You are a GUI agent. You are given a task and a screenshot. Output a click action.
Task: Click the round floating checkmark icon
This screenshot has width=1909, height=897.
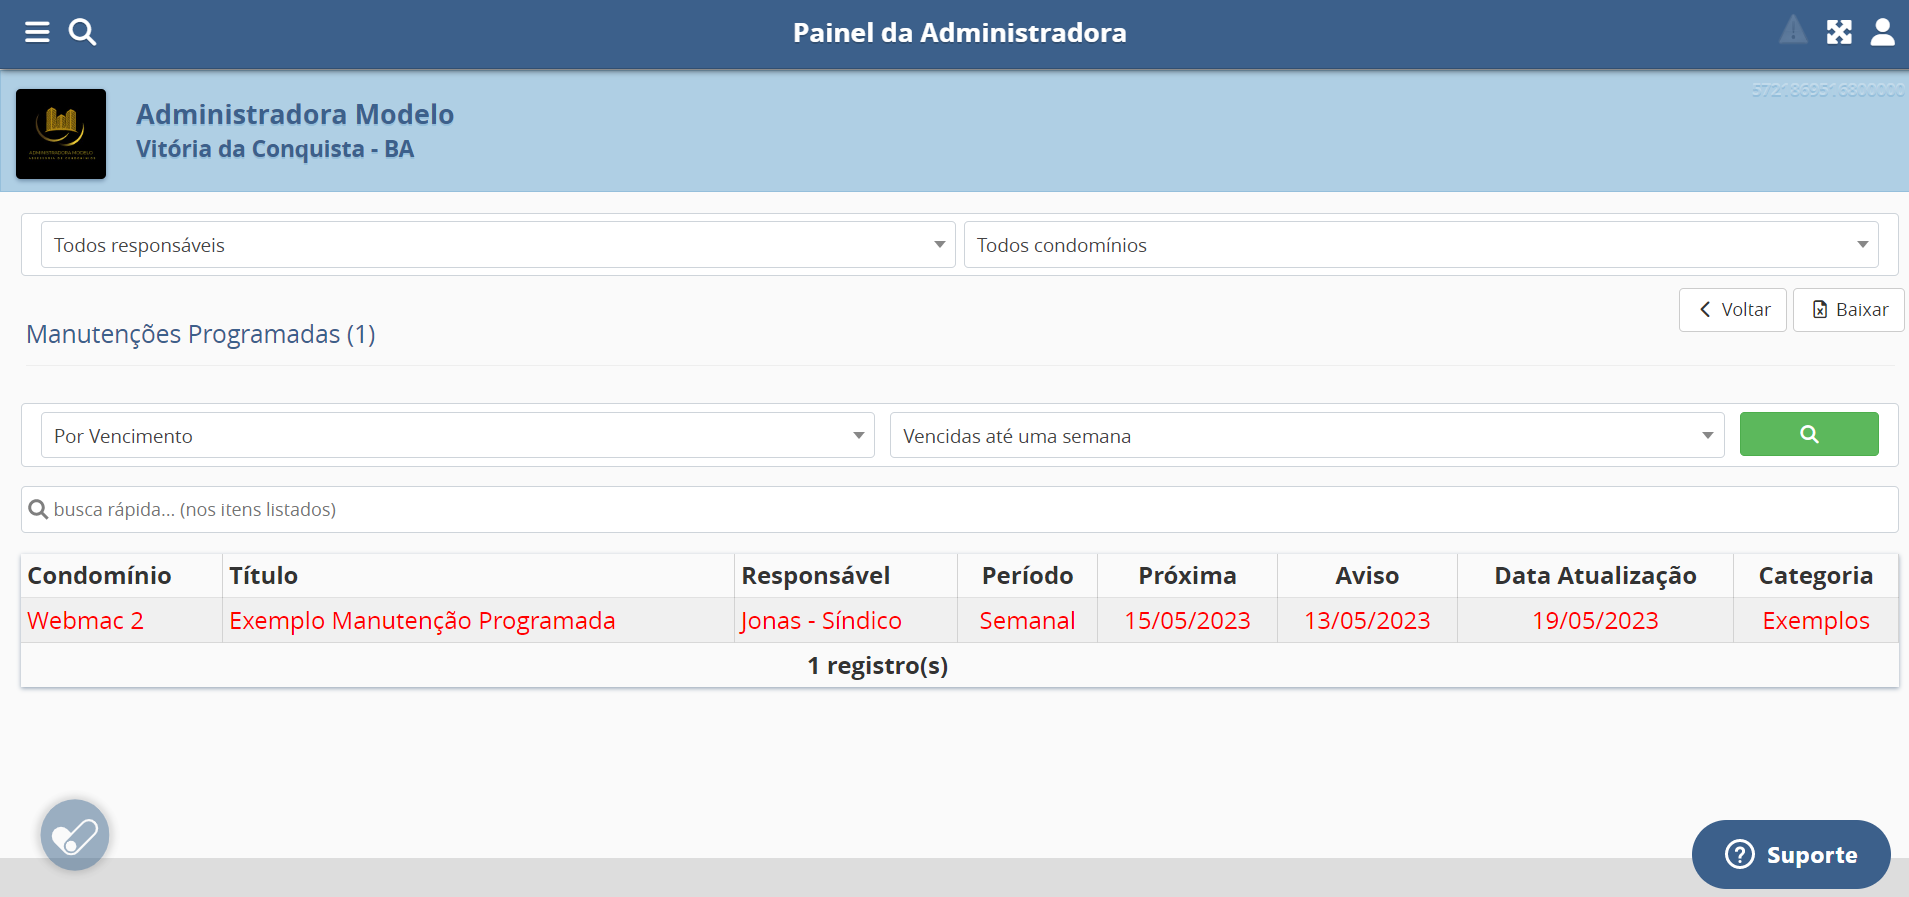tap(75, 835)
